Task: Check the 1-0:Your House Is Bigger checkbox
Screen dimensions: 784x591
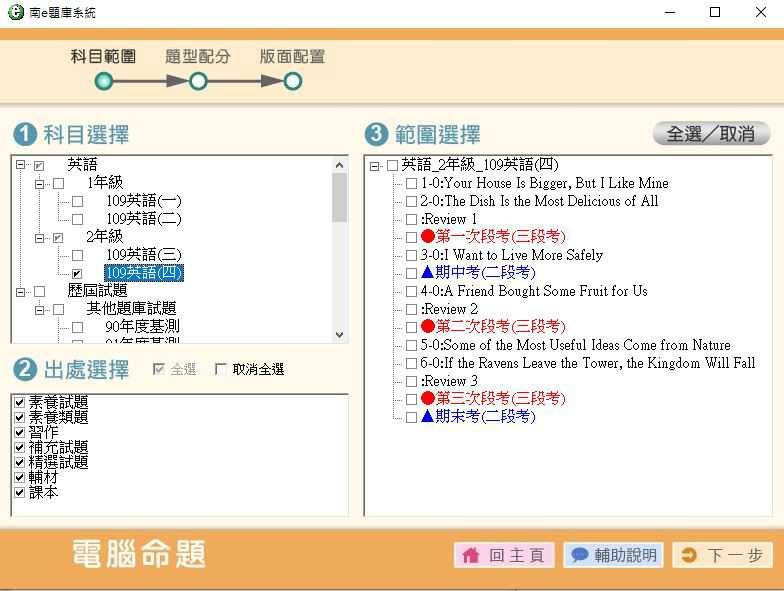Action: tap(411, 184)
